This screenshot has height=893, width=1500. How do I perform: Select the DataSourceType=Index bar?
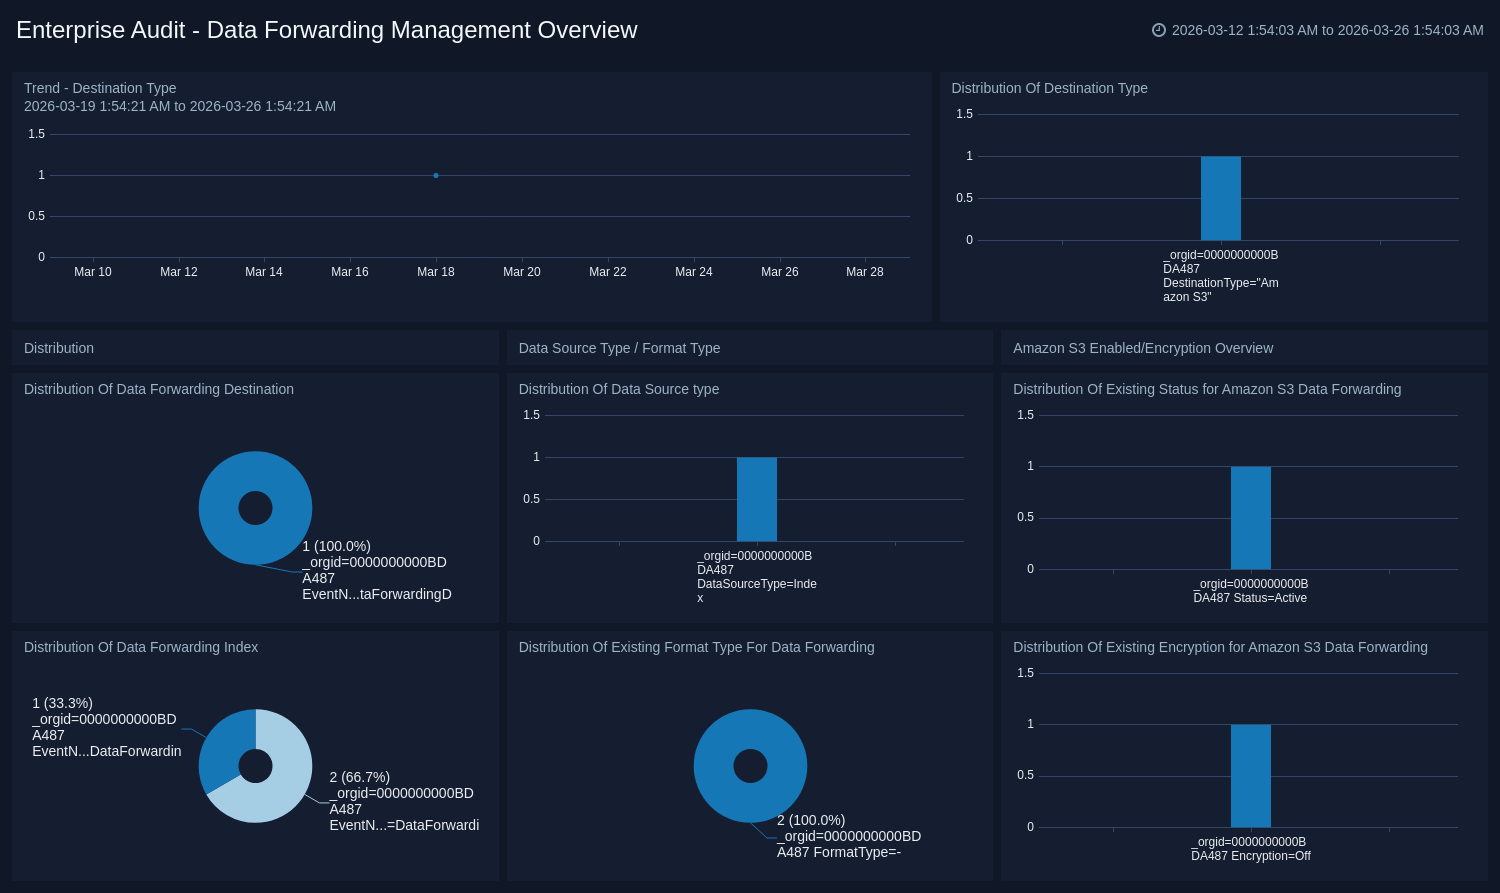[756, 499]
